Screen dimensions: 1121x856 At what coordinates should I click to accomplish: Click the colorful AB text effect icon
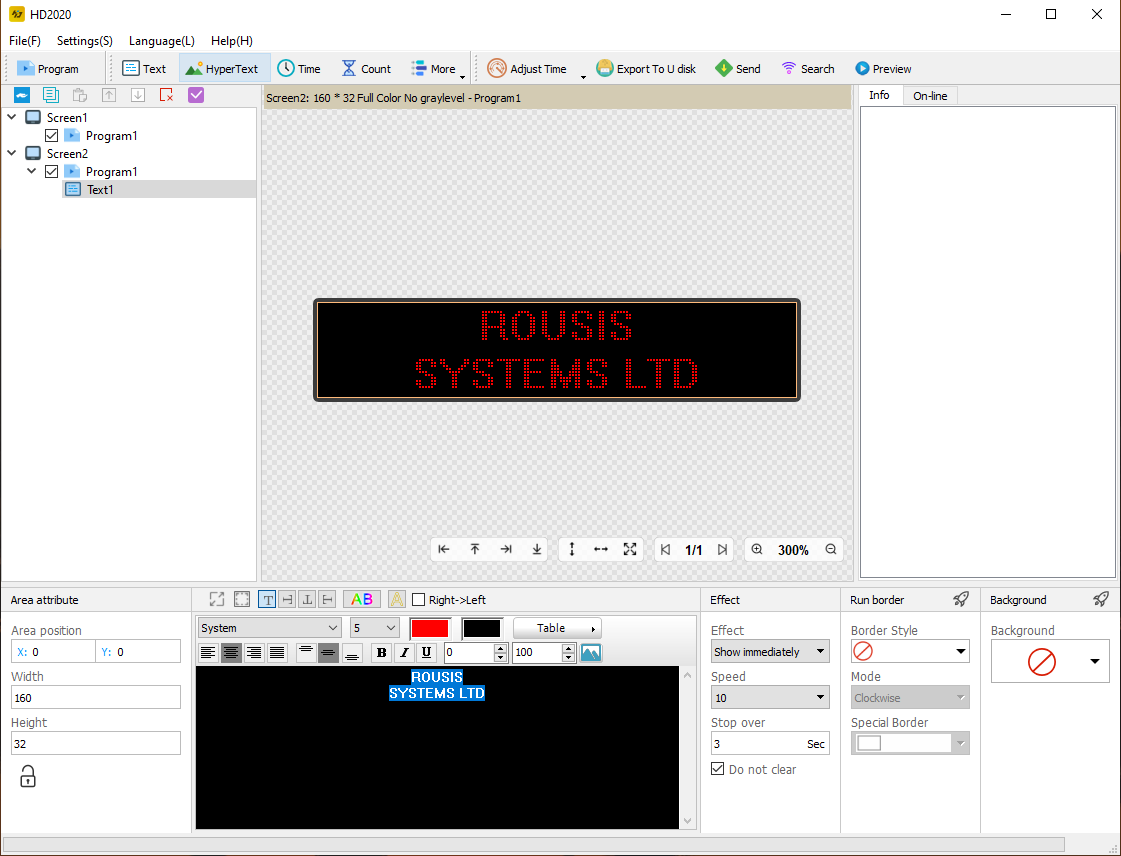[362, 599]
